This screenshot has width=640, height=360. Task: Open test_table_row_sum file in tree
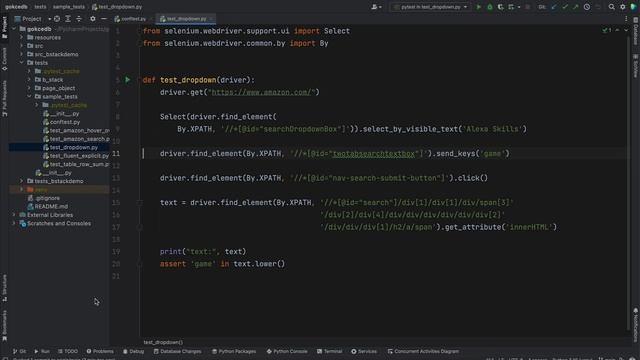tap(76, 164)
